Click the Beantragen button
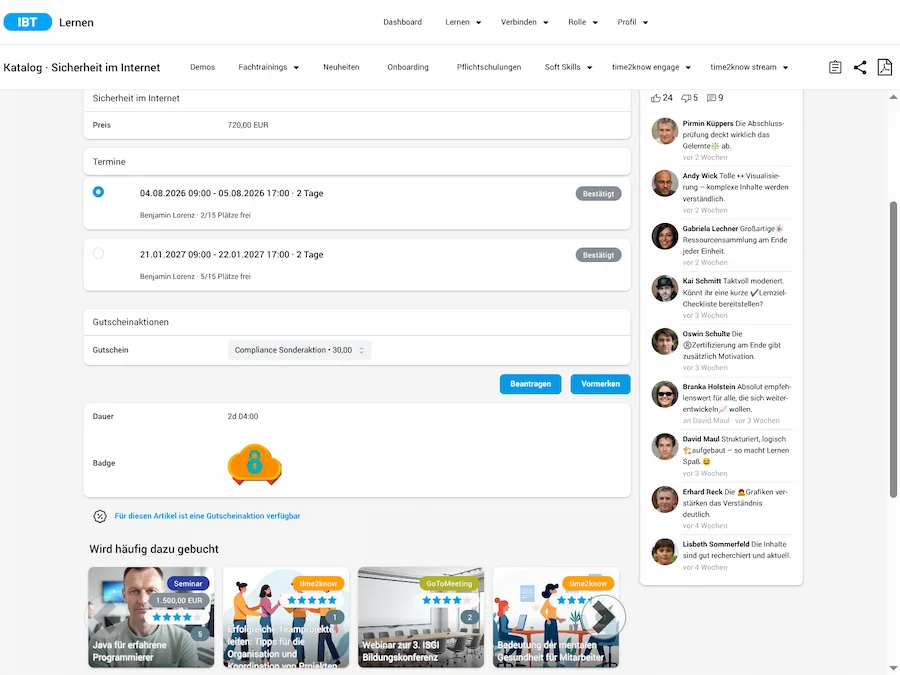This screenshot has height=675, width=900. 530,384
